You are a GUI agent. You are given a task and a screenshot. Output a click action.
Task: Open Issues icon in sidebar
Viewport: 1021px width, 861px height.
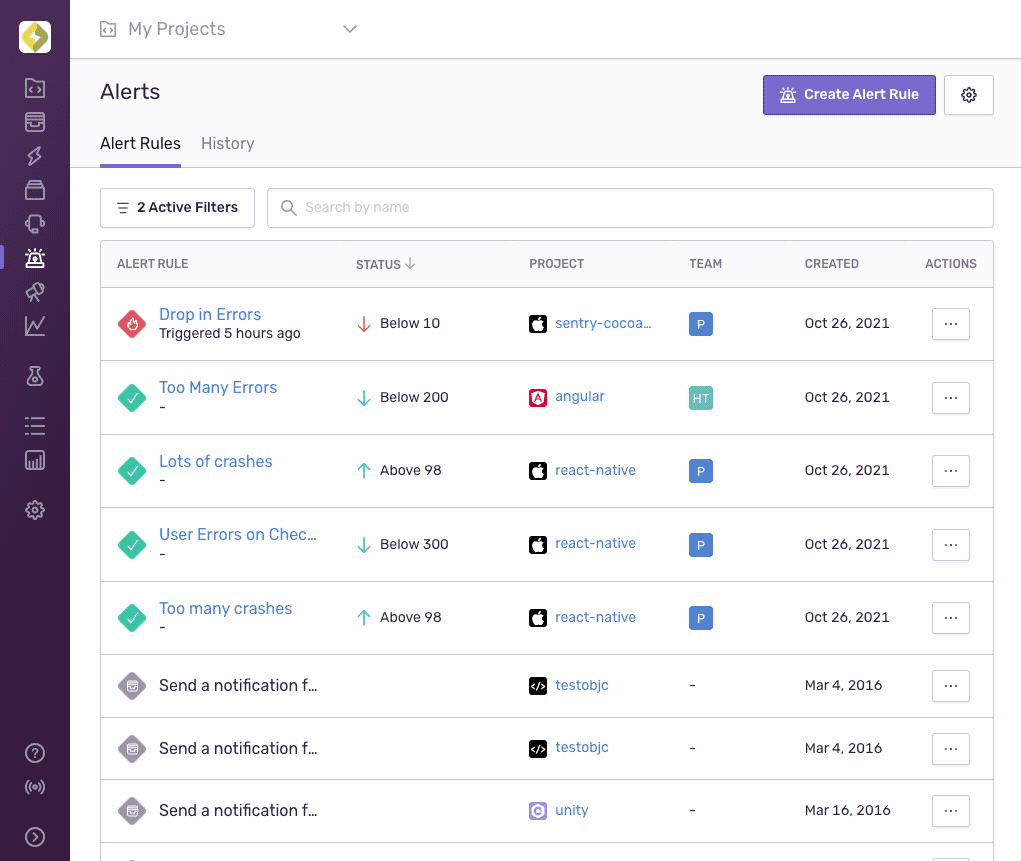35,122
